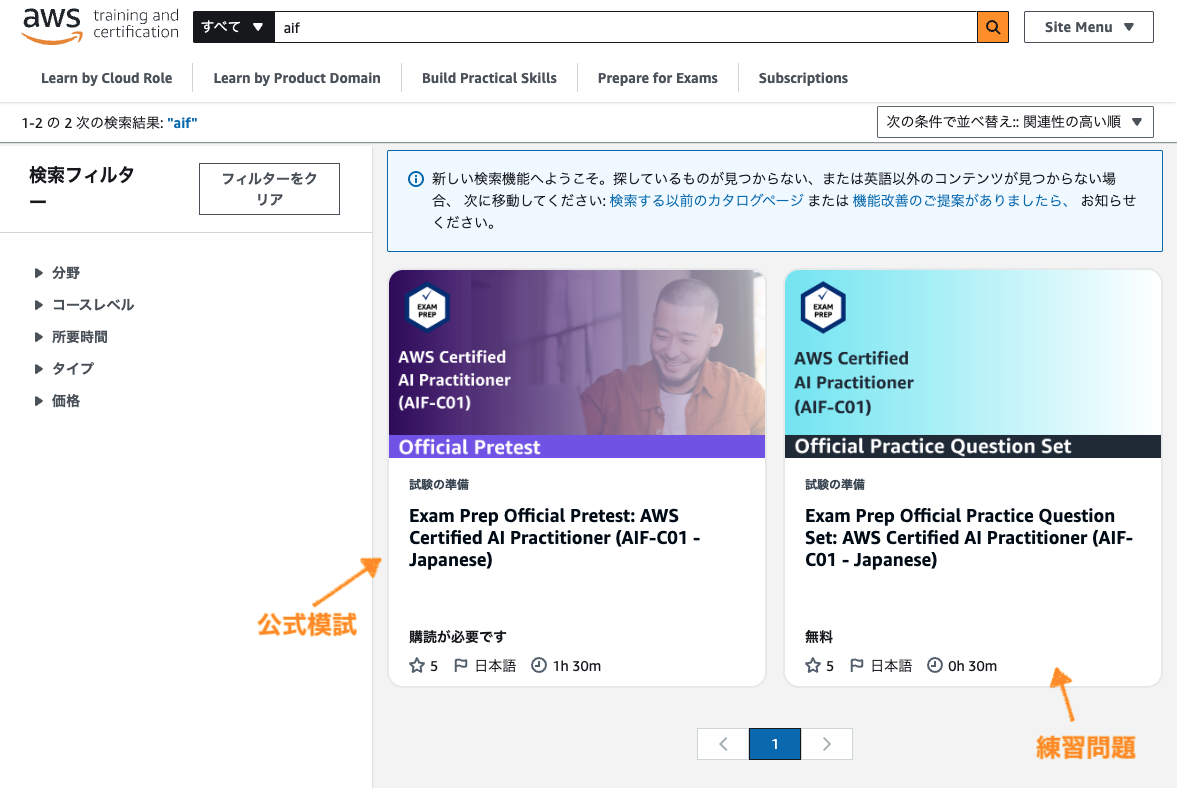
Task: Click the star rating icon on Pretest card
Action: [x=417, y=666]
